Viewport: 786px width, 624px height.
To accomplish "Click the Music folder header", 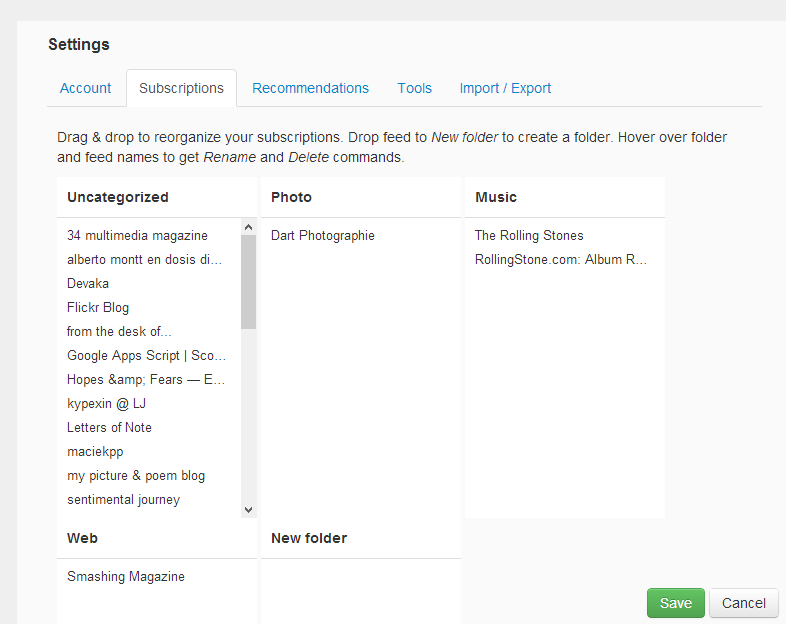I will (496, 197).
